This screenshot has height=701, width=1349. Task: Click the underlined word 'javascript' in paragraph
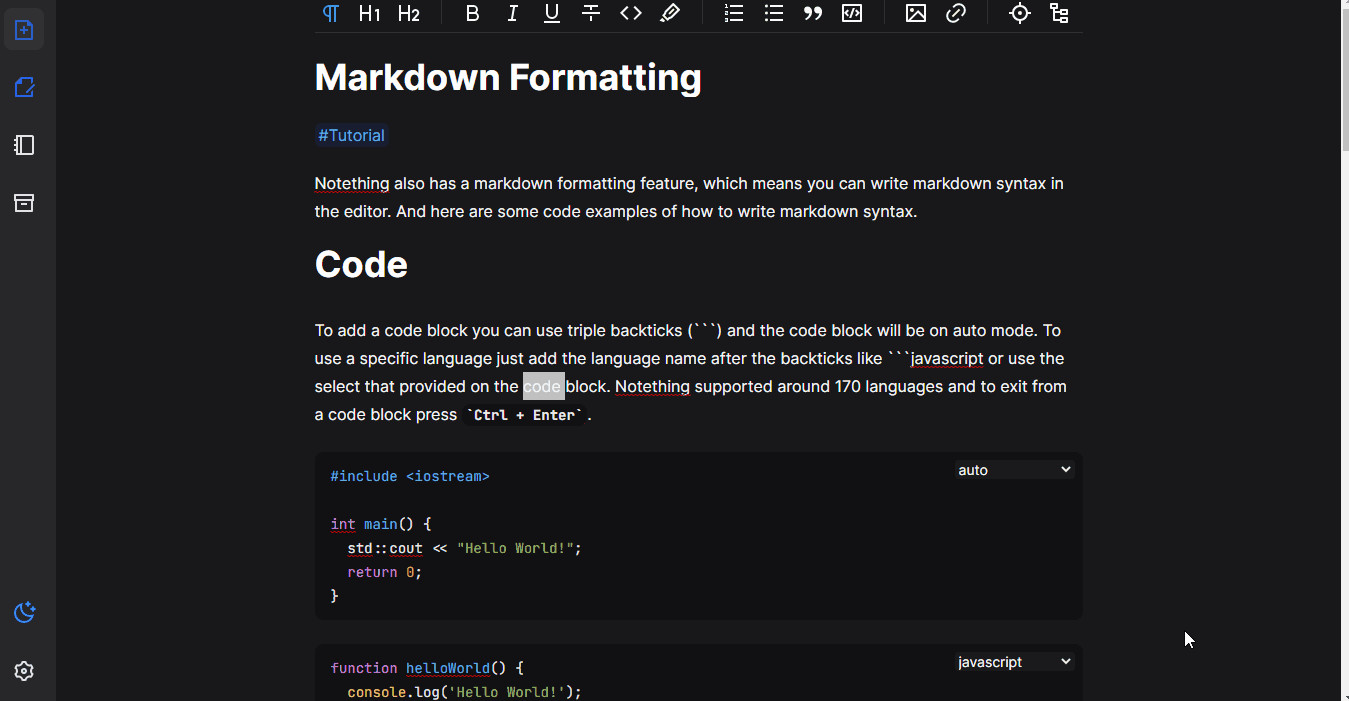tap(947, 358)
